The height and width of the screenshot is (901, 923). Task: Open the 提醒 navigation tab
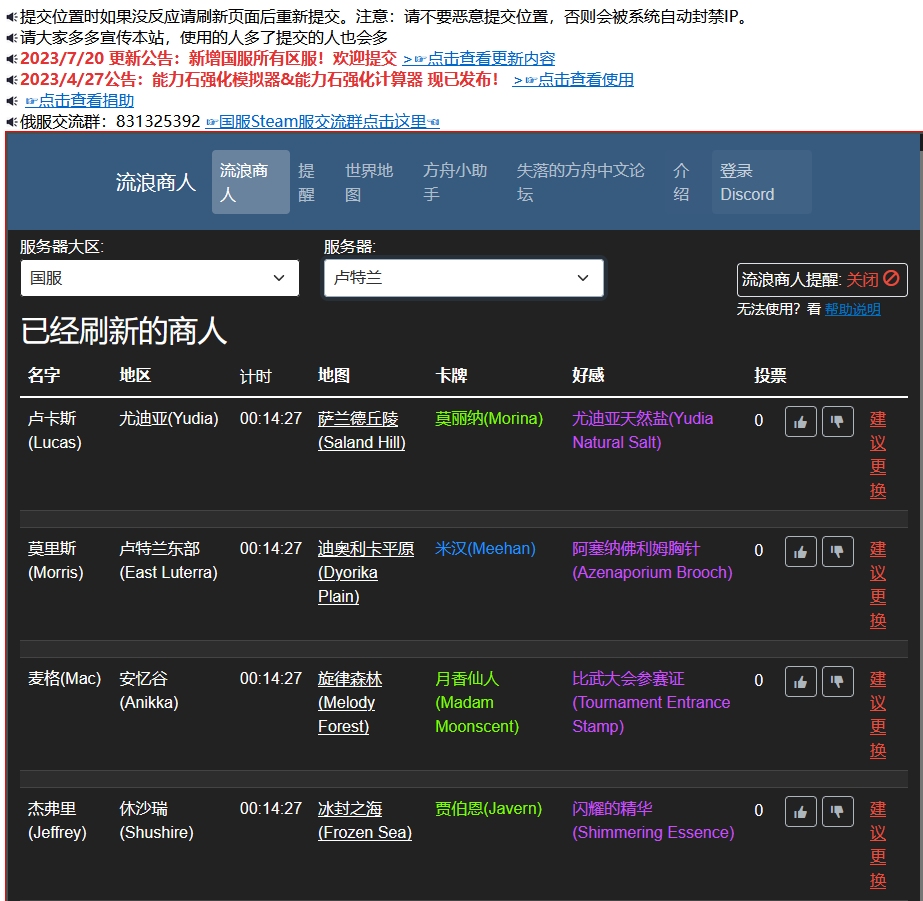[x=306, y=182]
